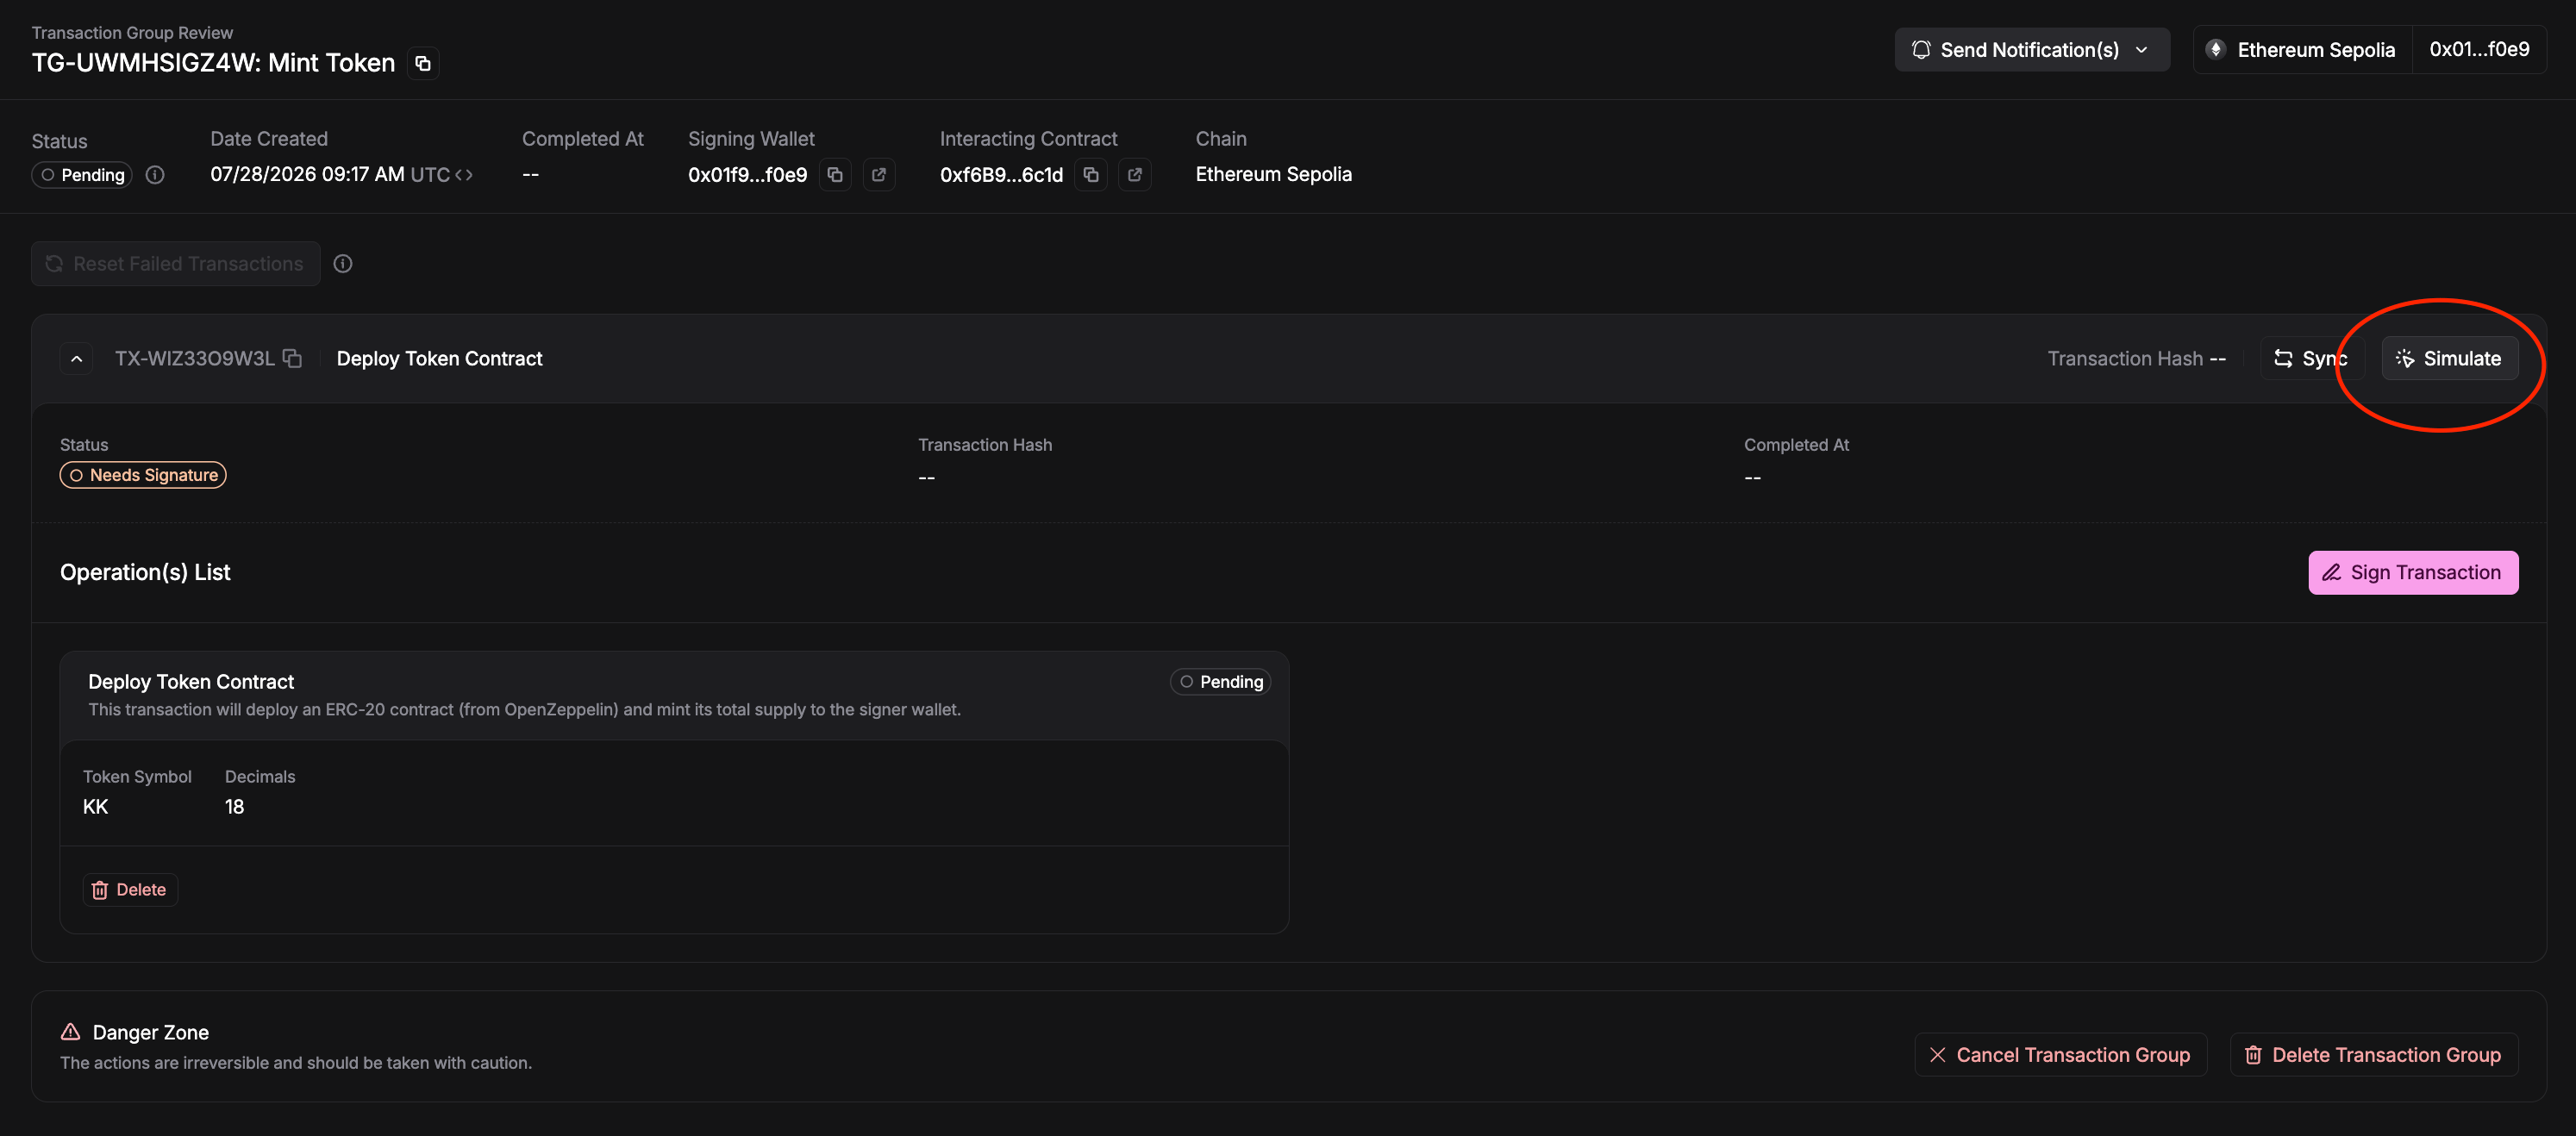Click the Sign Transaction button
This screenshot has width=2576, height=1136.
(2412, 573)
